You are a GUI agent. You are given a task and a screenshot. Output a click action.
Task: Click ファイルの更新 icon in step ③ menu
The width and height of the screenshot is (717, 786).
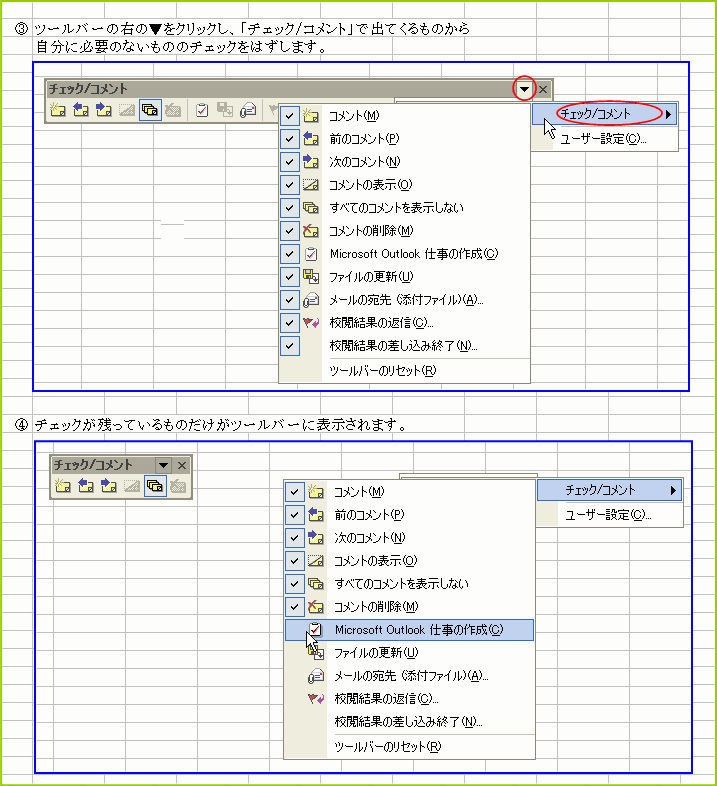coord(311,277)
